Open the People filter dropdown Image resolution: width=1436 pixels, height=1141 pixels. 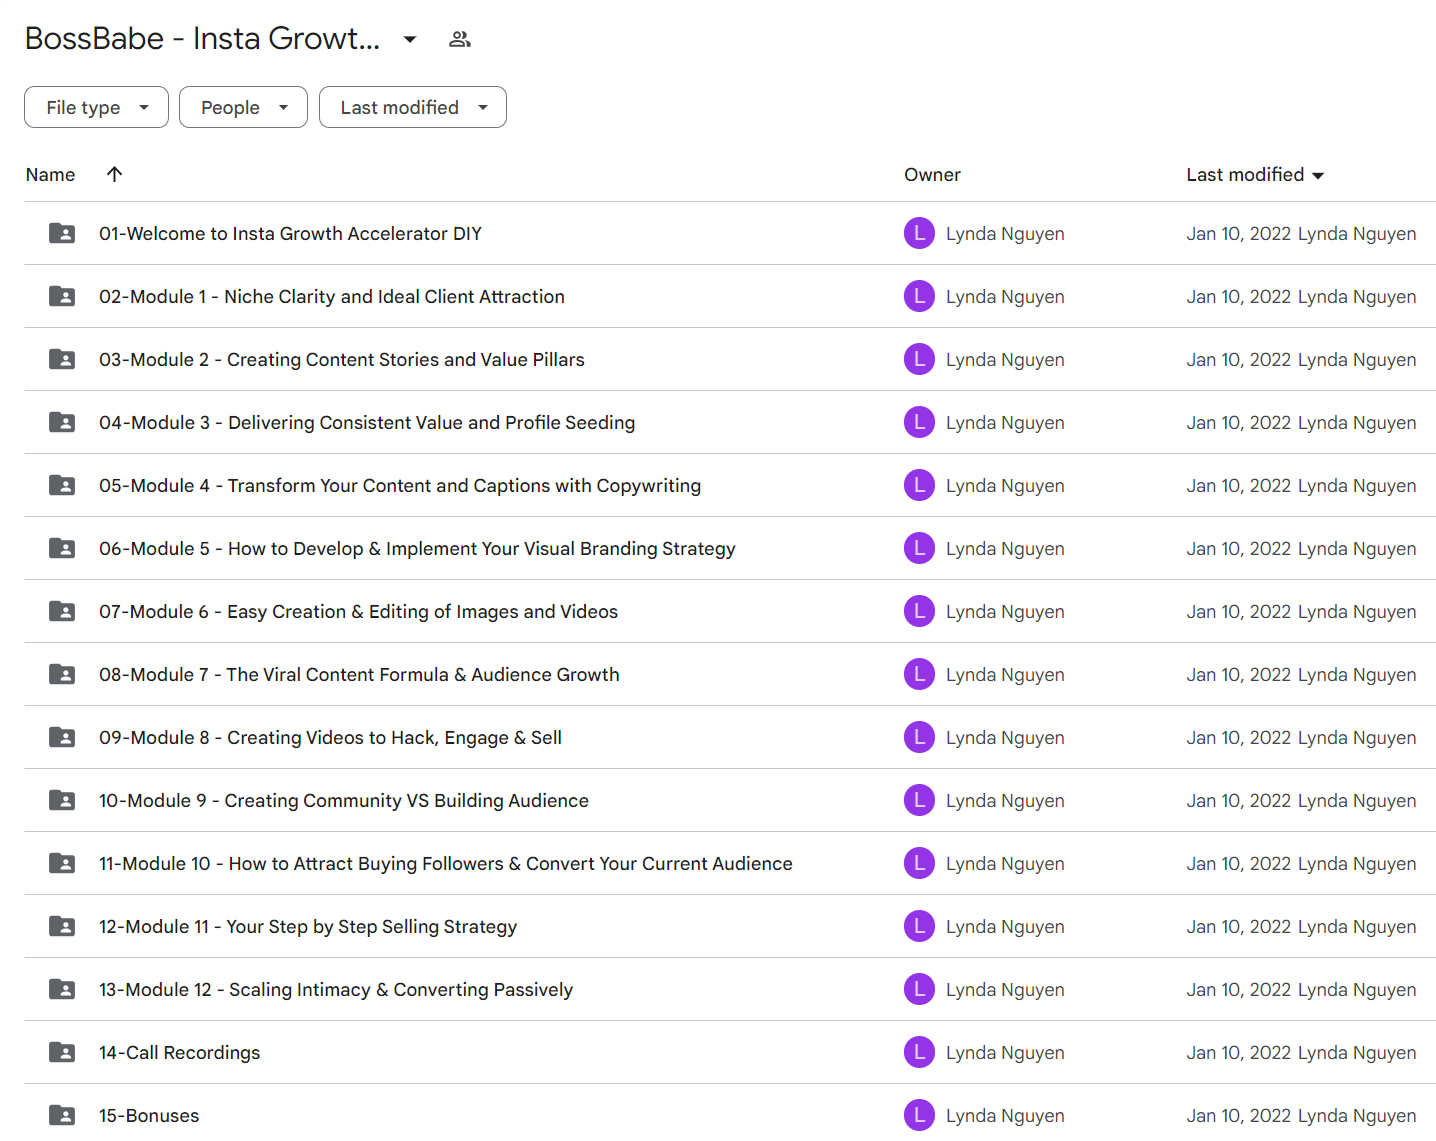tap(243, 107)
